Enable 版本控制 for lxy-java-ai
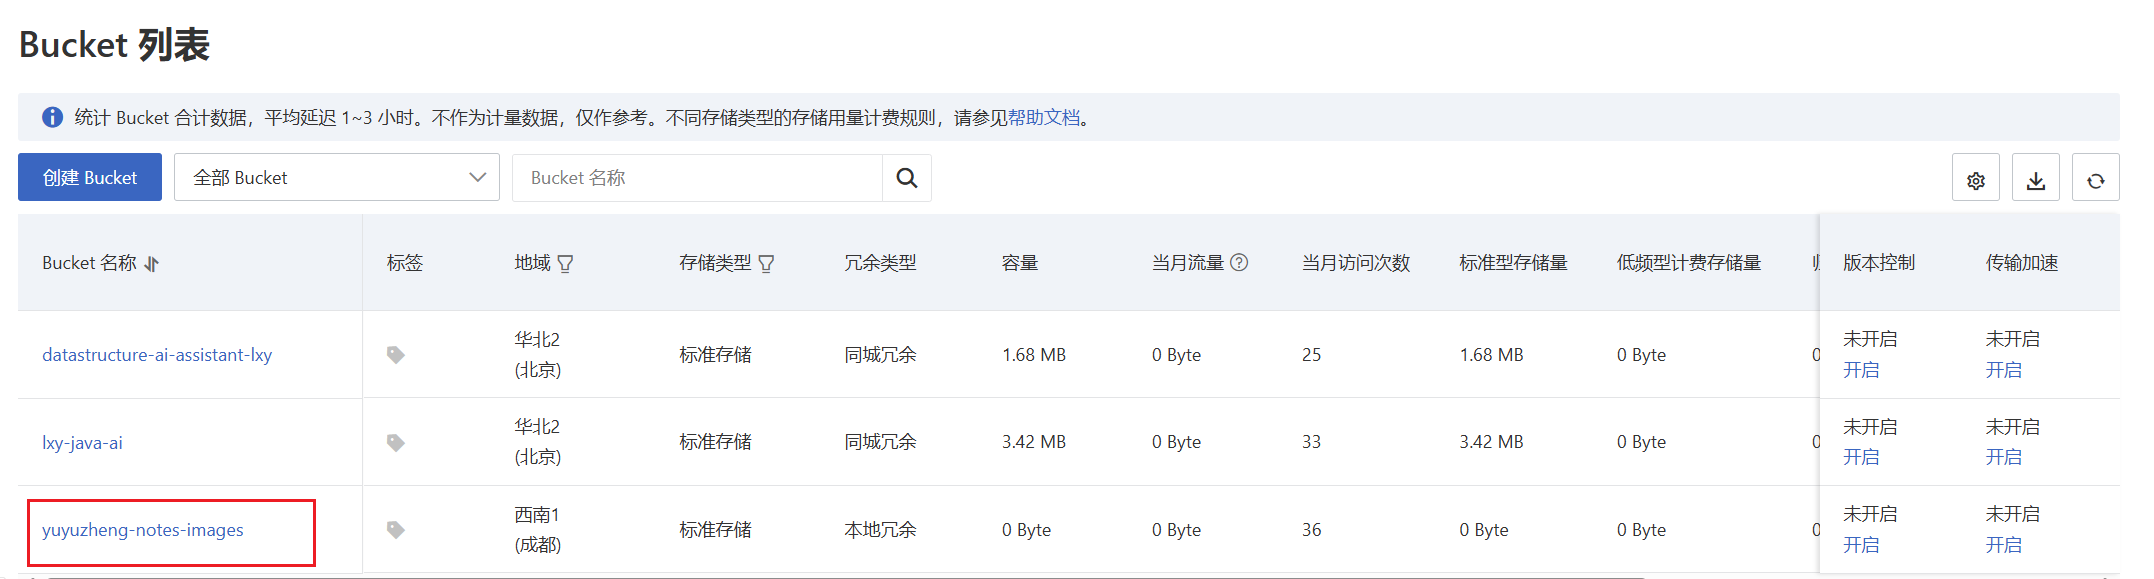The width and height of the screenshot is (2154, 579). click(1861, 457)
